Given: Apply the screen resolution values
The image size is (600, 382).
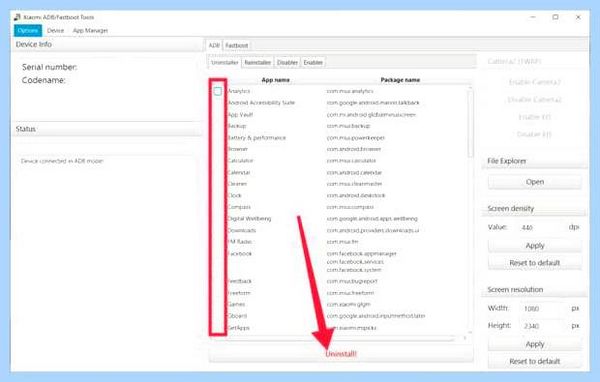Looking at the screenshot, I should click(535, 344).
